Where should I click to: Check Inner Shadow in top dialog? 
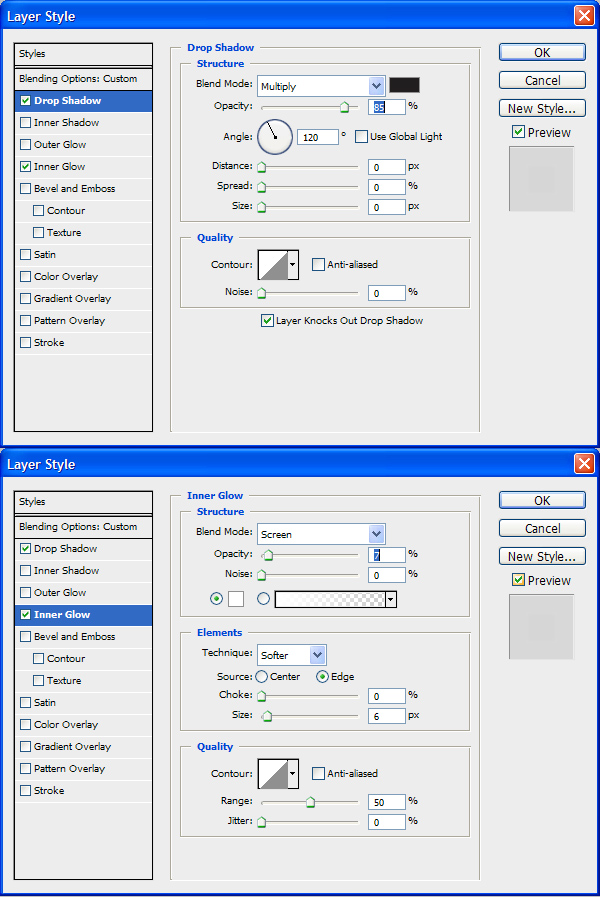click(25, 122)
